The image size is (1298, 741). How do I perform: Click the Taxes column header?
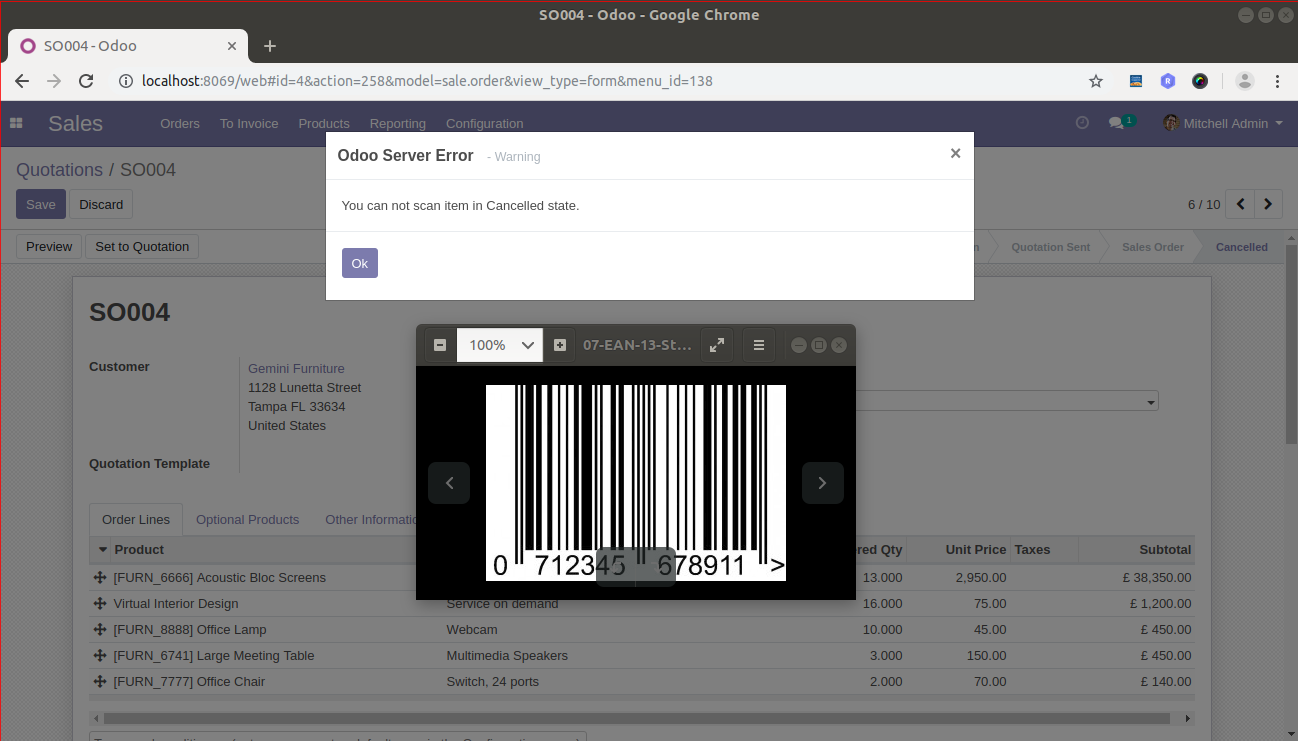pyautogui.click(x=1032, y=550)
